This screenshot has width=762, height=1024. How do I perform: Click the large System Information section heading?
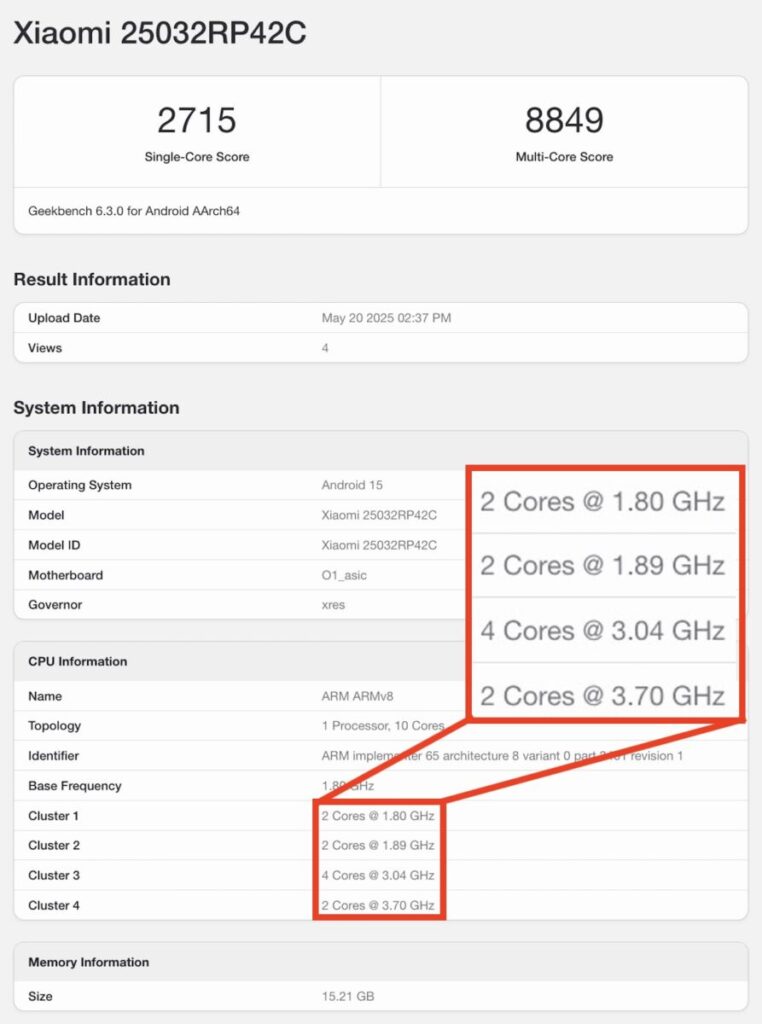pyautogui.click(x=96, y=408)
